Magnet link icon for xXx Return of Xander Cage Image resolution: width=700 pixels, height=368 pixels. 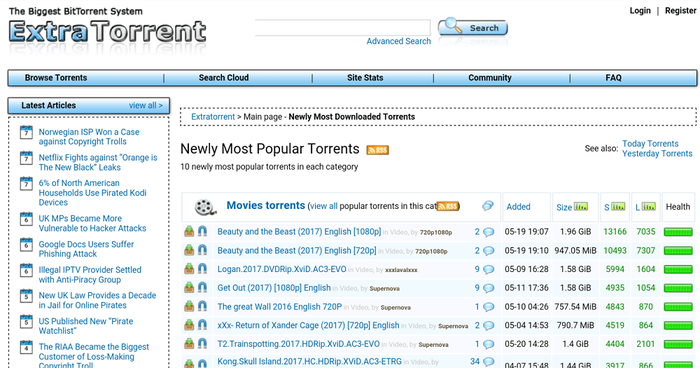point(202,325)
